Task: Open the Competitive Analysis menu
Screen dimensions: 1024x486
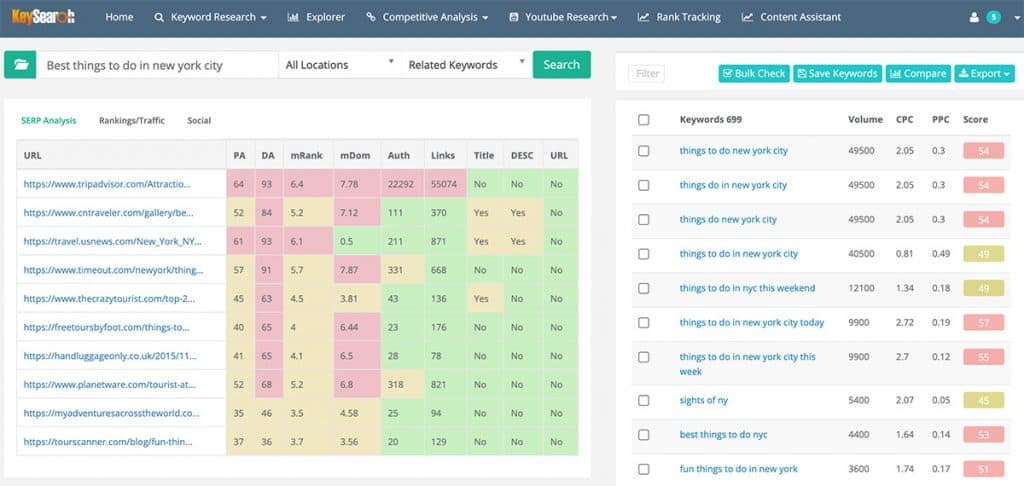Action: pos(428,18)
